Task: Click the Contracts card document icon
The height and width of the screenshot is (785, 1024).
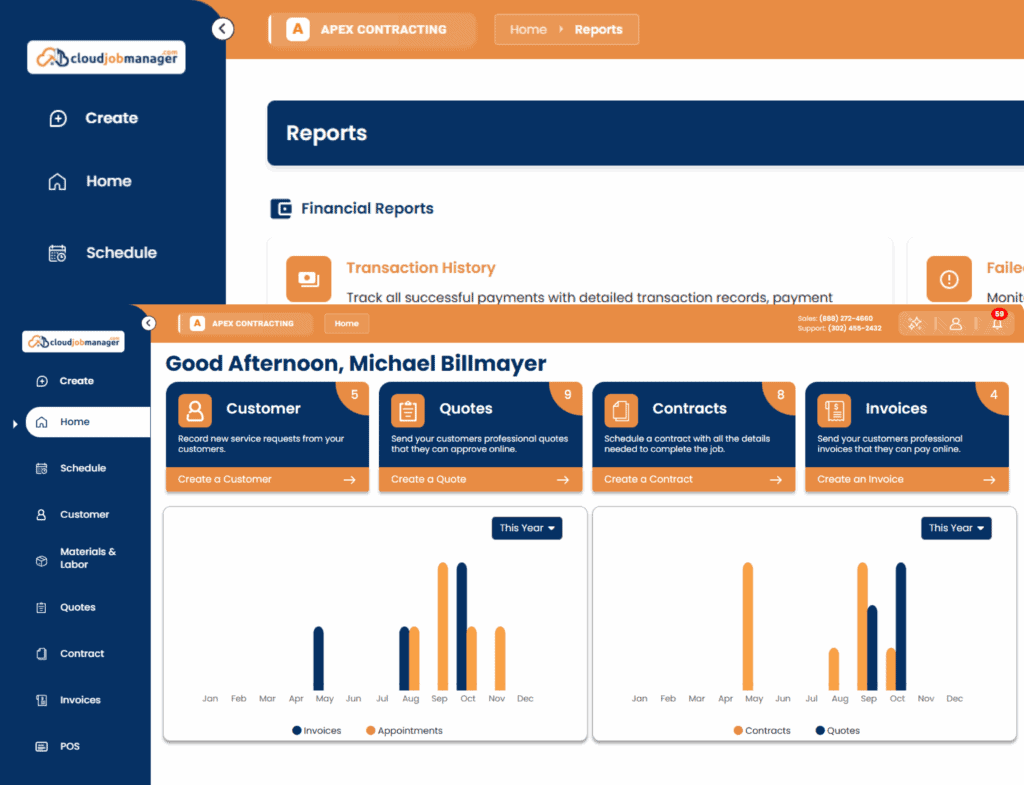Action: pyautogui.click(x=621, y=410)
